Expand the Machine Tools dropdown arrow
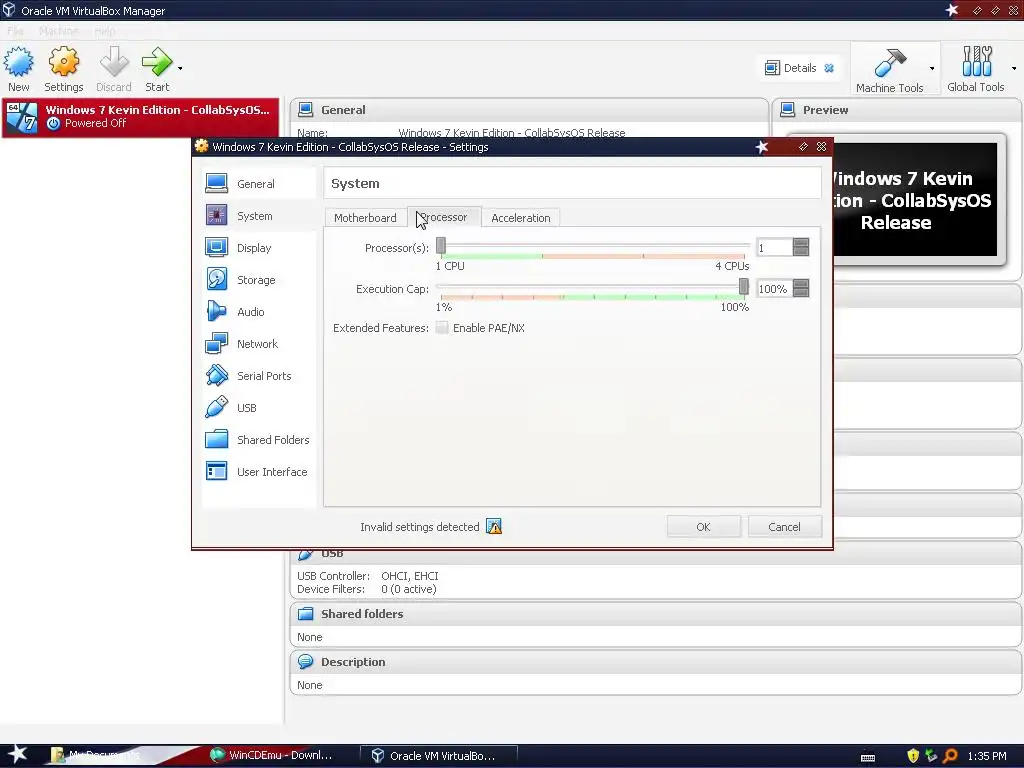This screenshot has width=1024, height=768. pos(932,69)
